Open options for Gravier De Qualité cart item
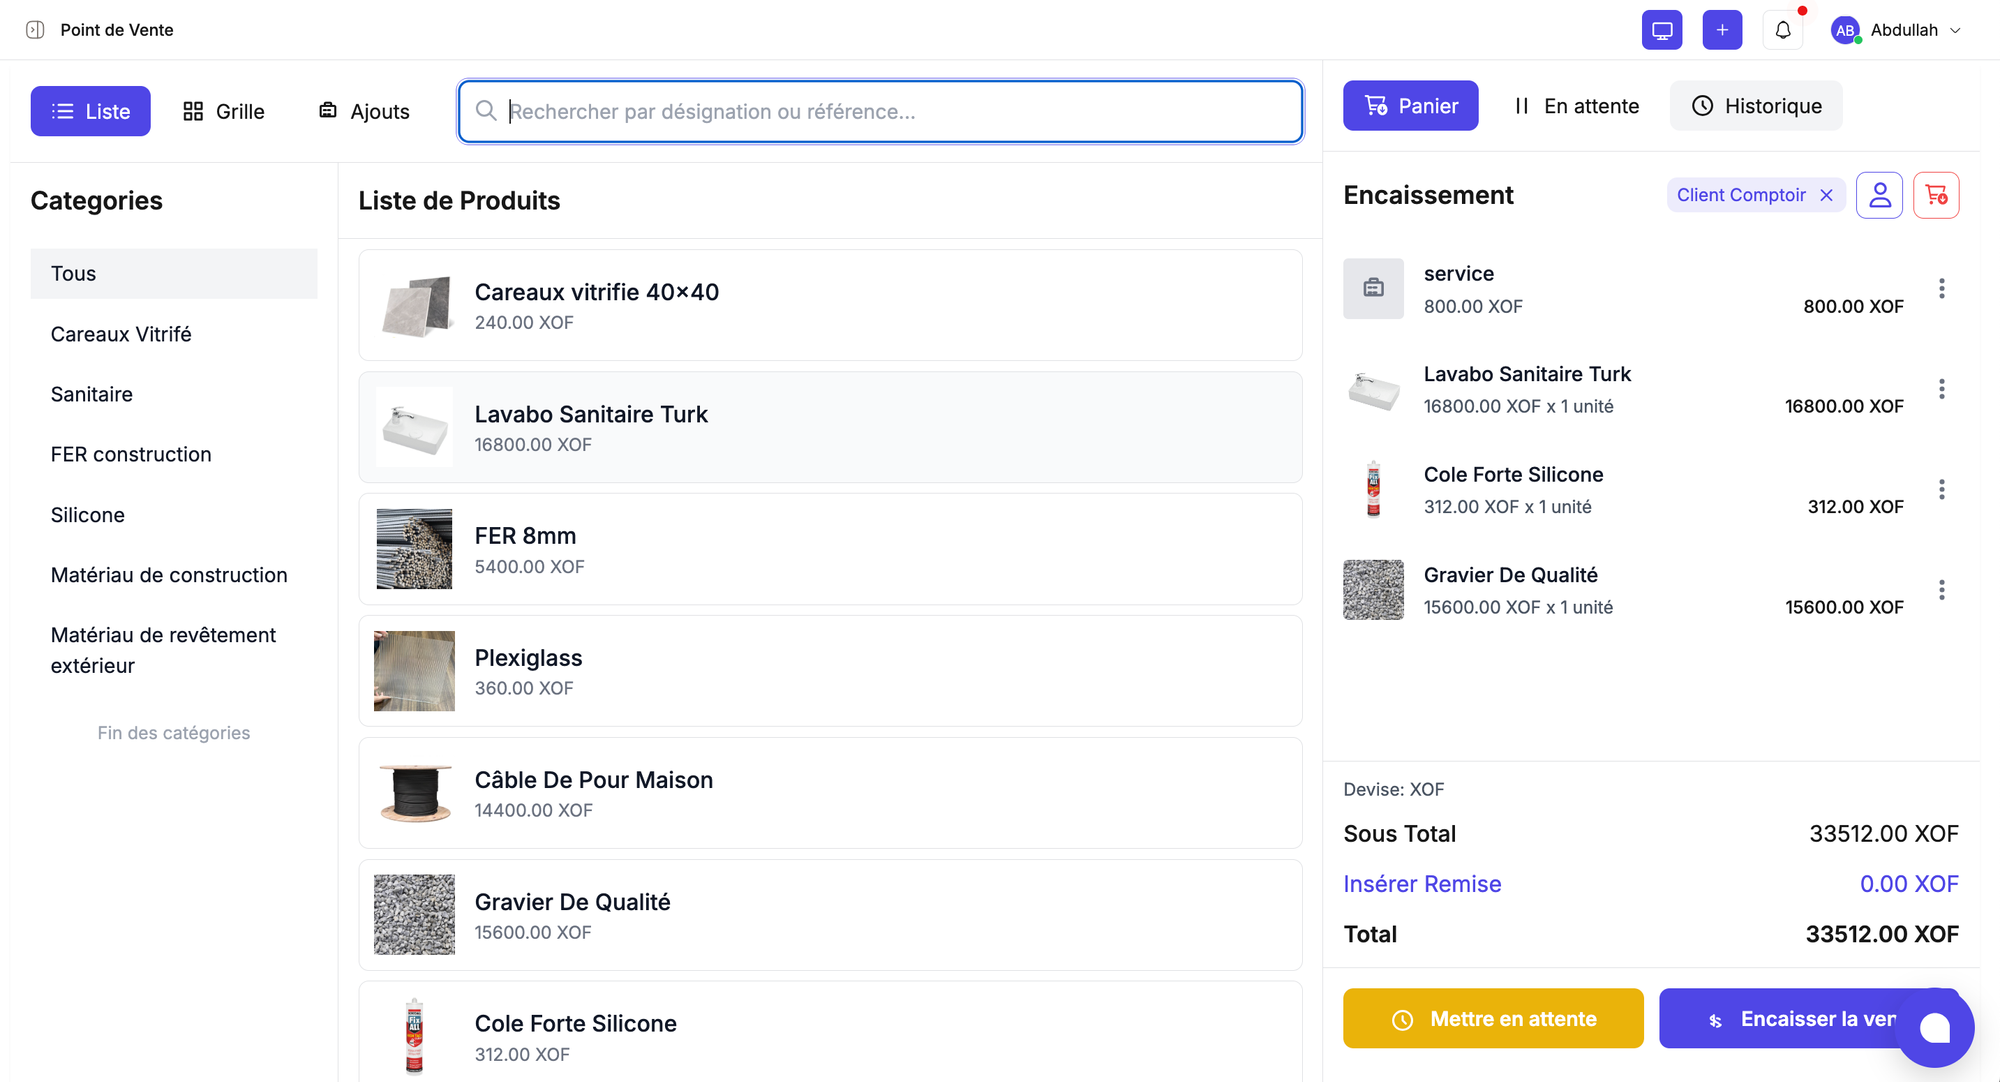Screen dimensions: 2000x1082 [x=1941, y=590]
